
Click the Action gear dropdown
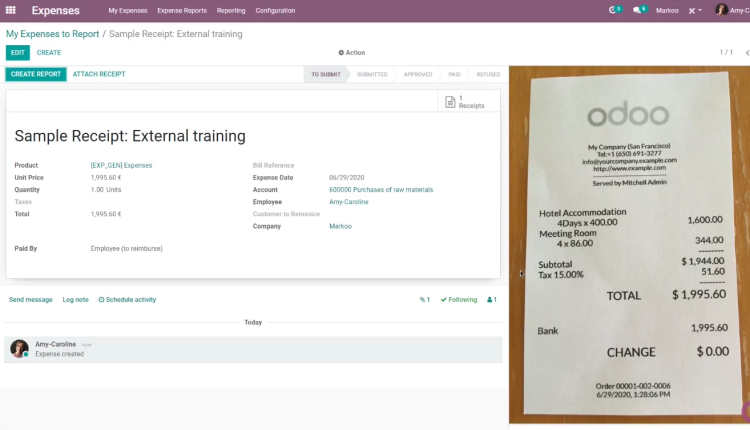(352, 53)
